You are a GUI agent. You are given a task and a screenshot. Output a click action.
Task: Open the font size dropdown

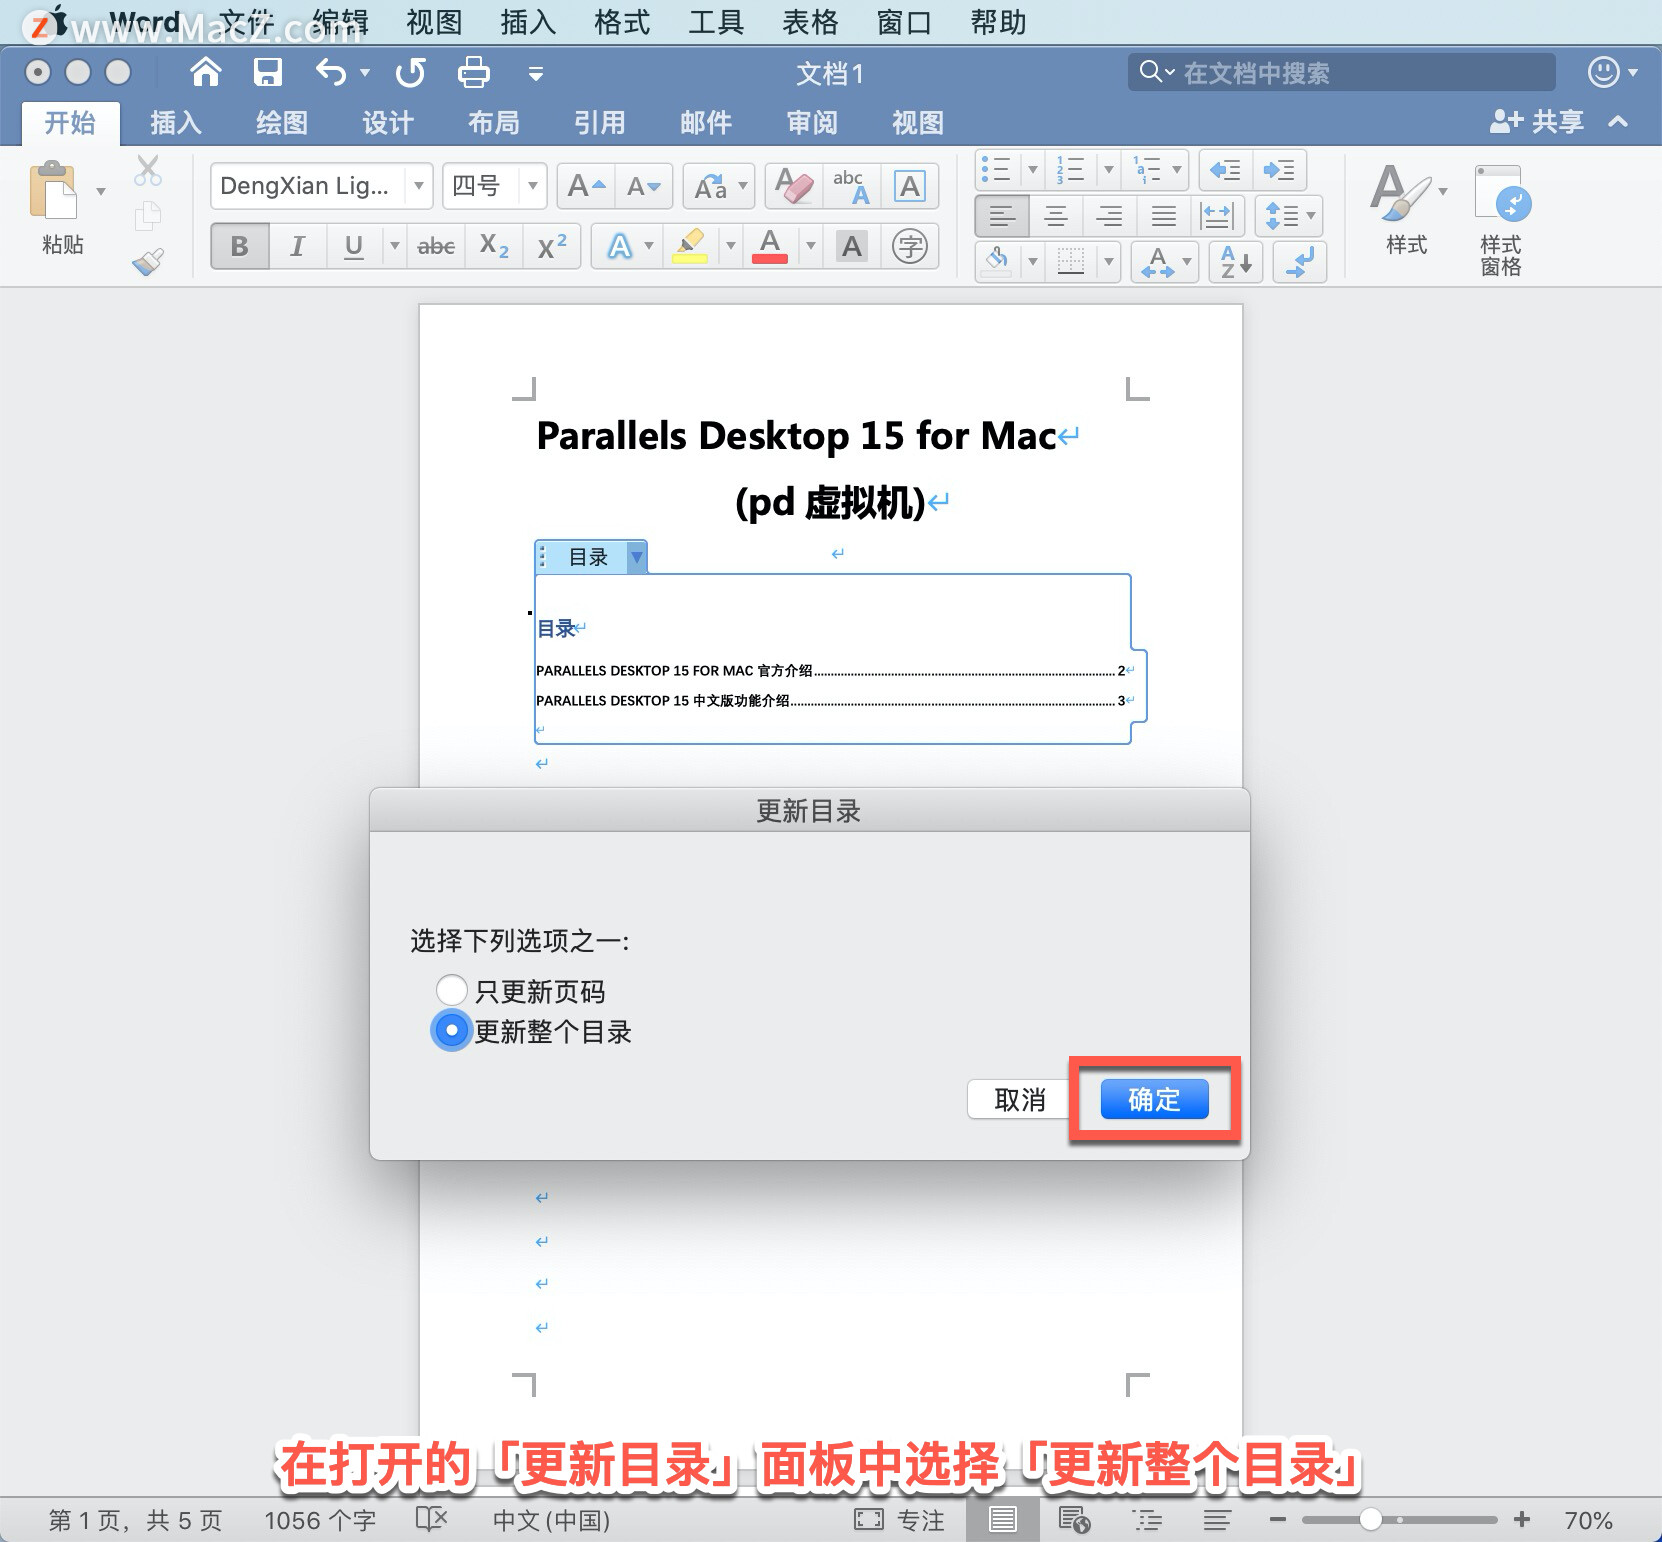(x=533, y=186)
